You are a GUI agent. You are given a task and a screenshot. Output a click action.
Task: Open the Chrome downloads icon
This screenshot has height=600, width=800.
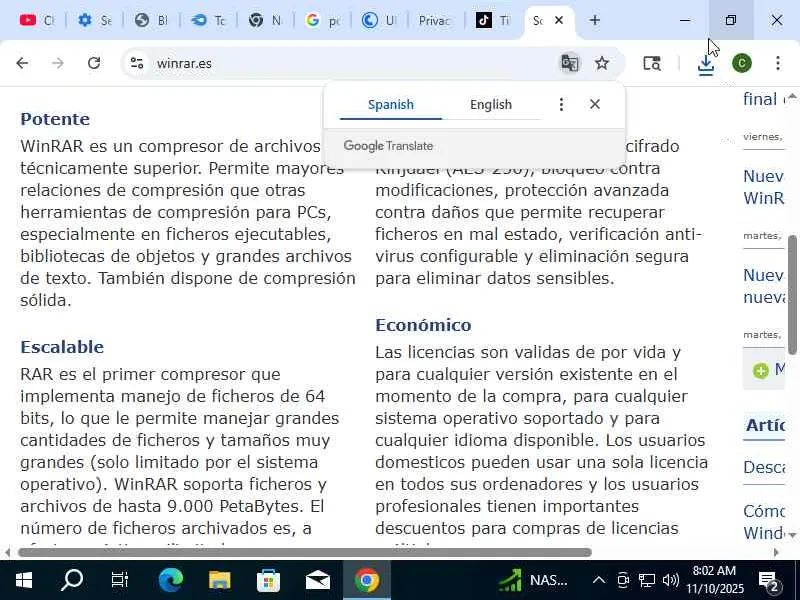(x=706, y=64)
